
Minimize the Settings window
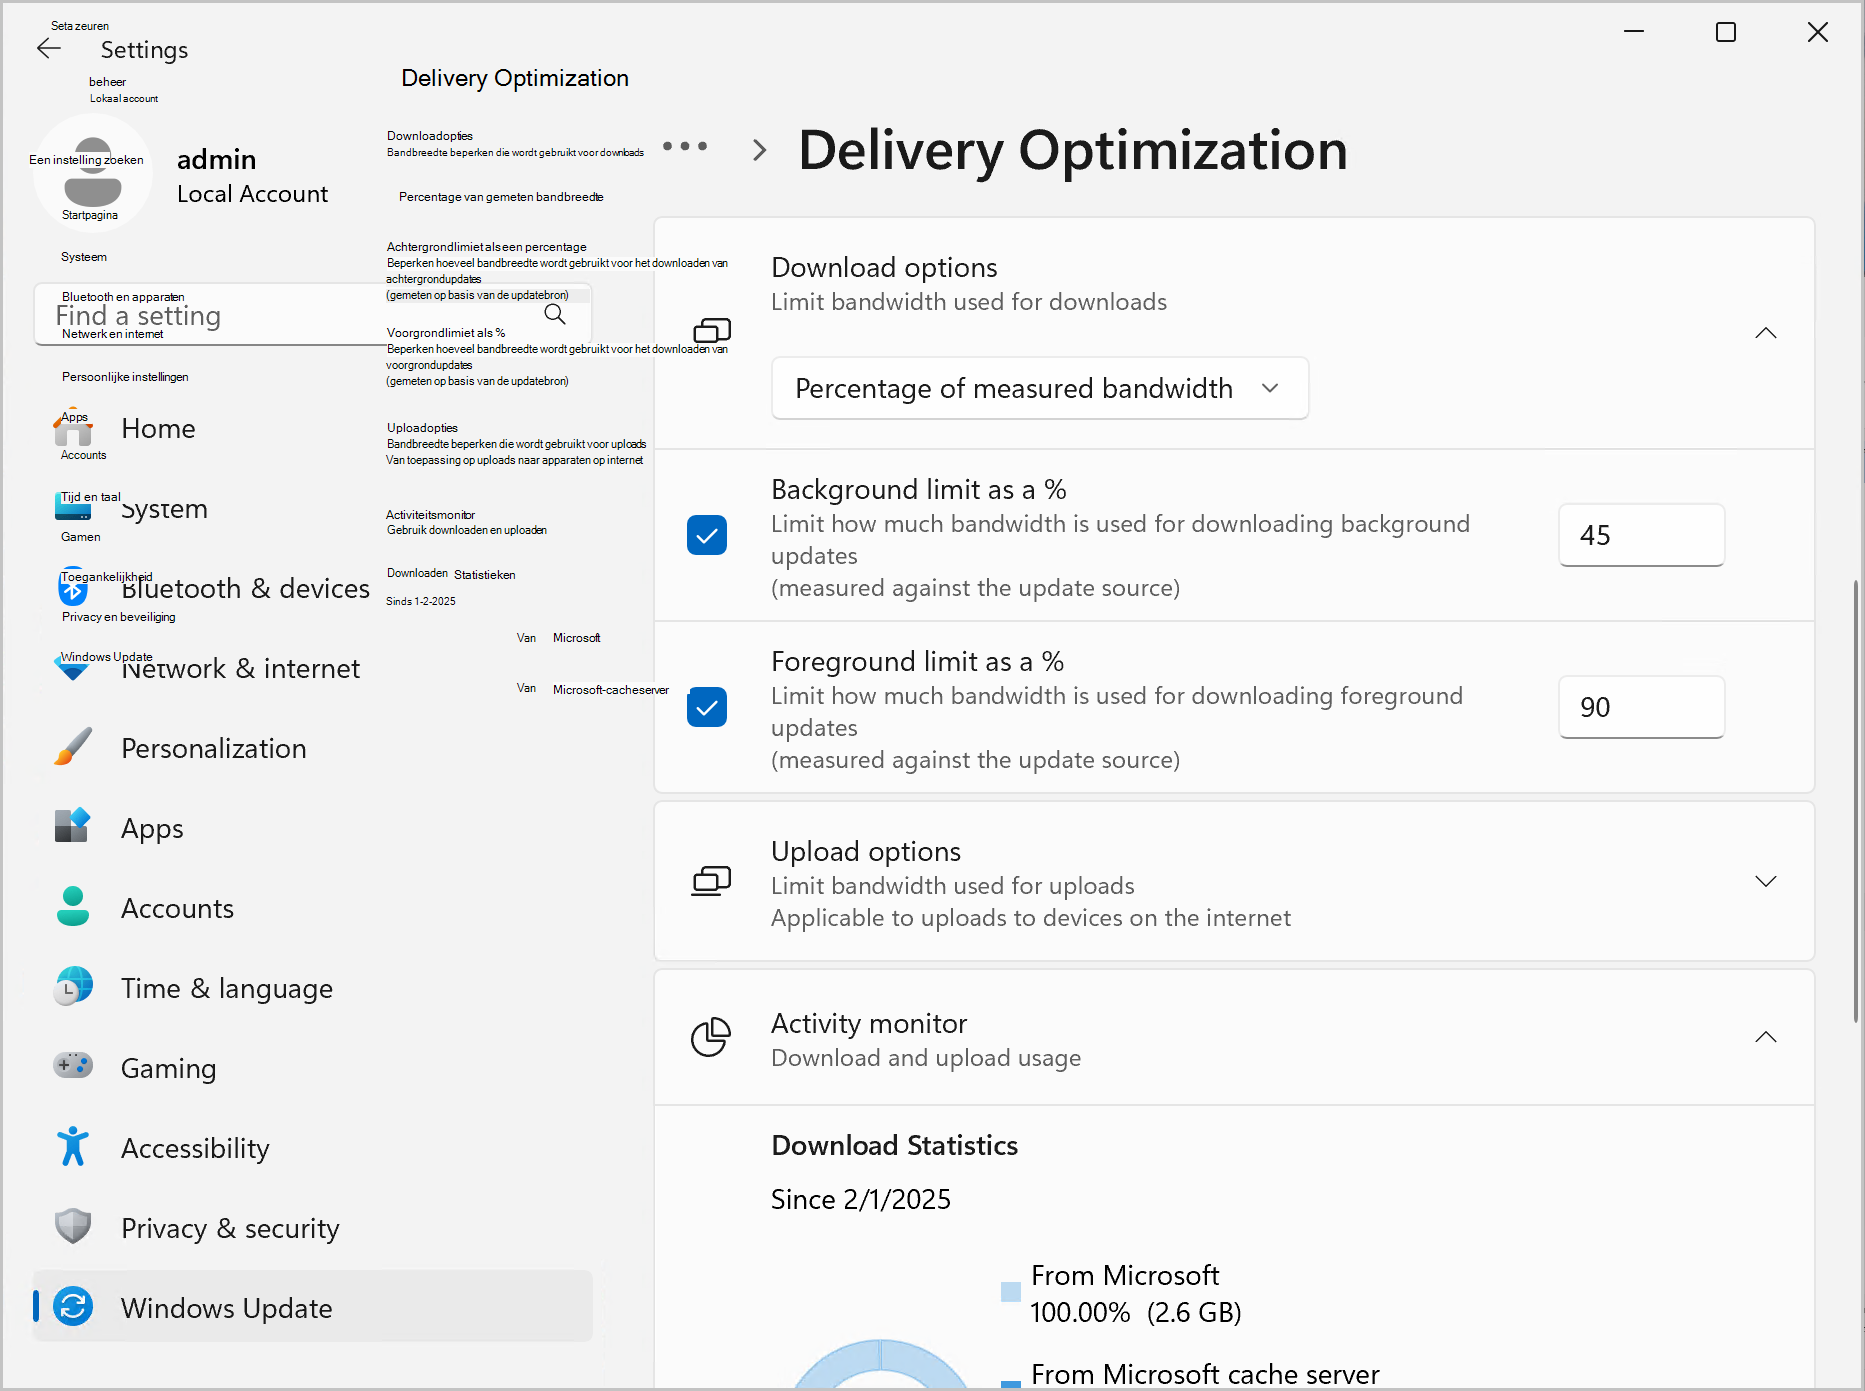coord(1634,33)
